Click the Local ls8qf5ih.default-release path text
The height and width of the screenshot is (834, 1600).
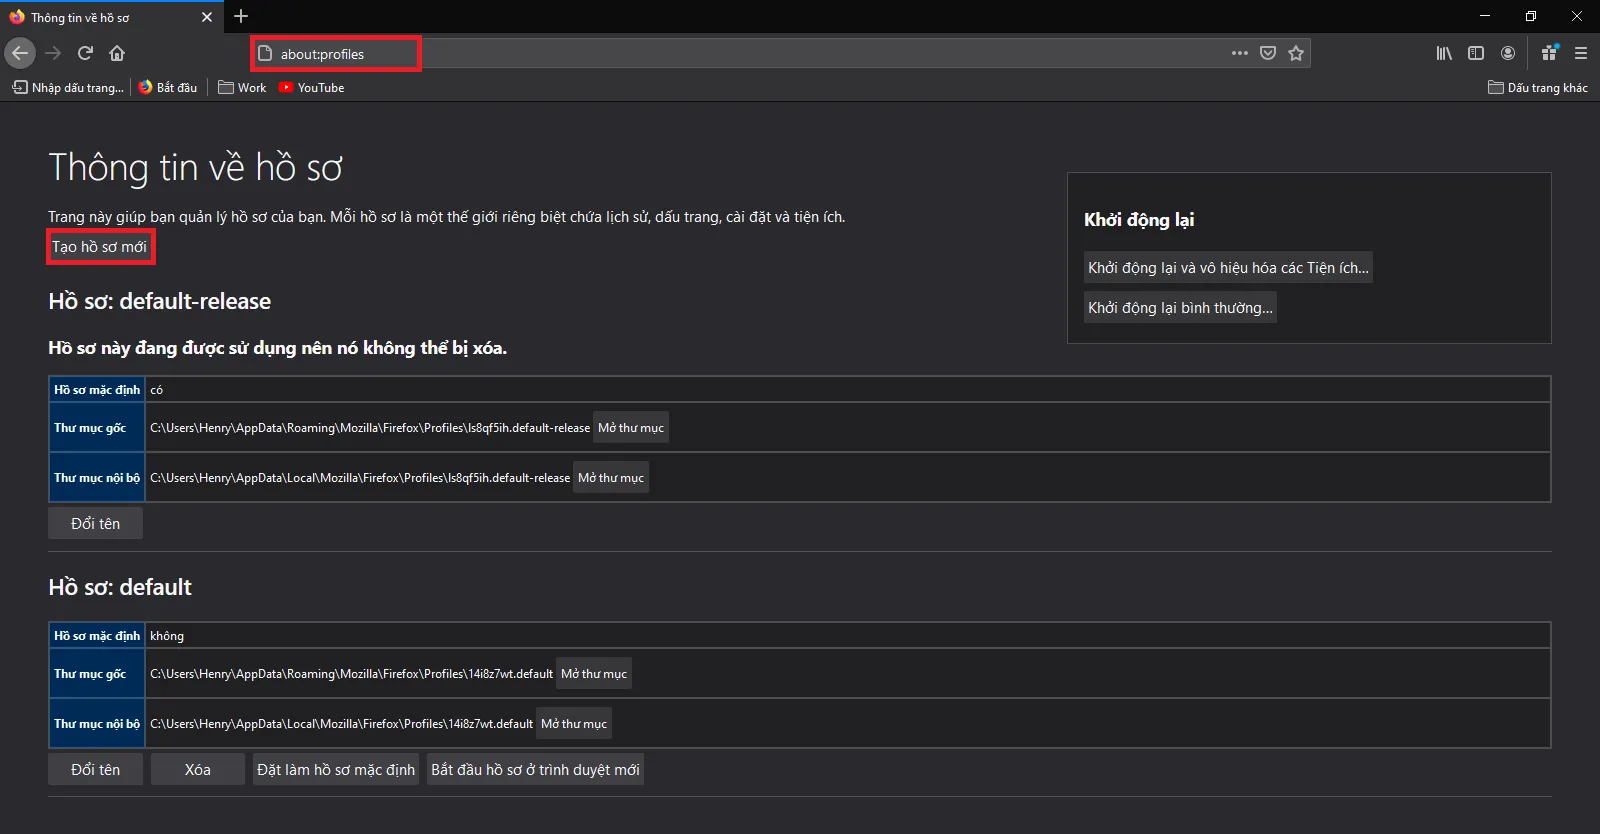pos(360,478)
